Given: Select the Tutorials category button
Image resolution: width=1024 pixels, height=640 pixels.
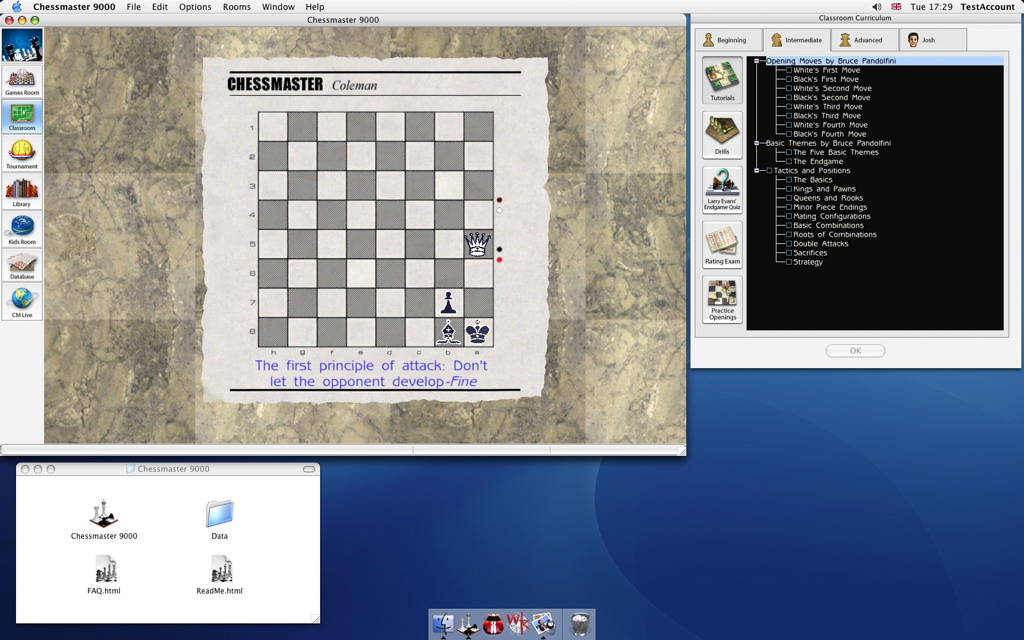Looking at the screenshot, I should click(x=722, y=80).
